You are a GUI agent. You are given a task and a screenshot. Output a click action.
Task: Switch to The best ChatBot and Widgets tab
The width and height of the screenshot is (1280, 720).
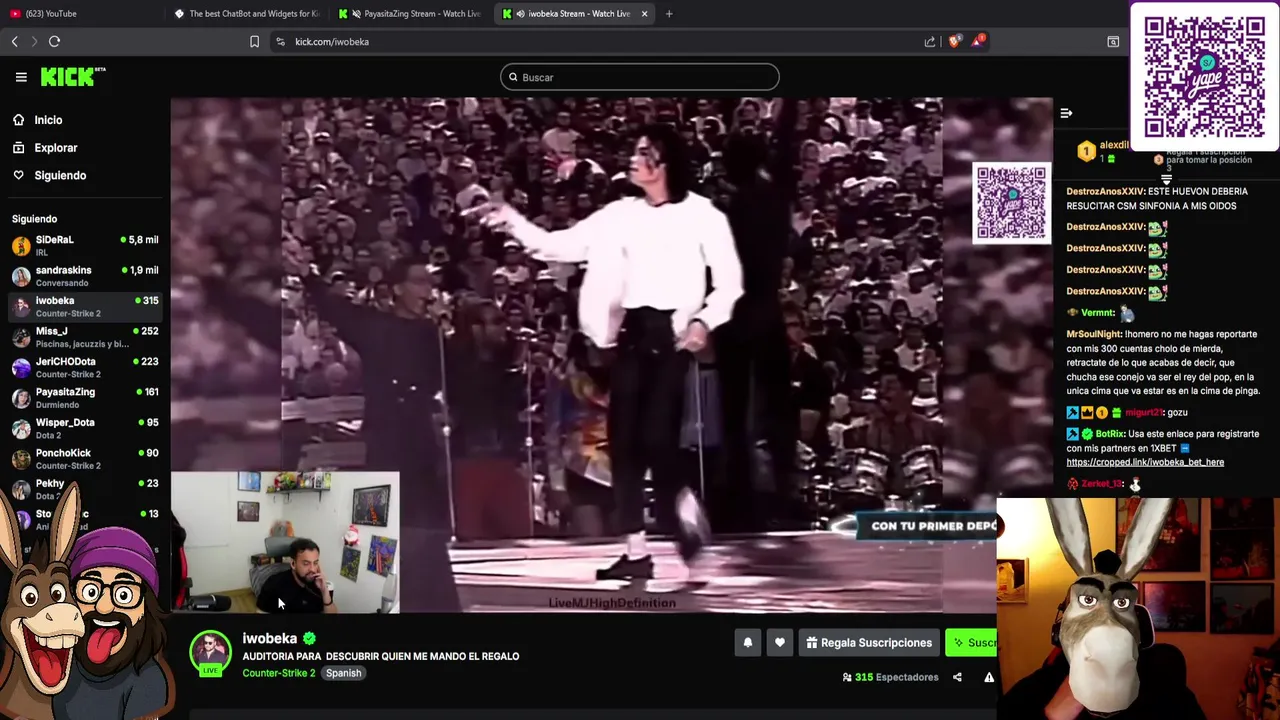click(x=246, y=14)
